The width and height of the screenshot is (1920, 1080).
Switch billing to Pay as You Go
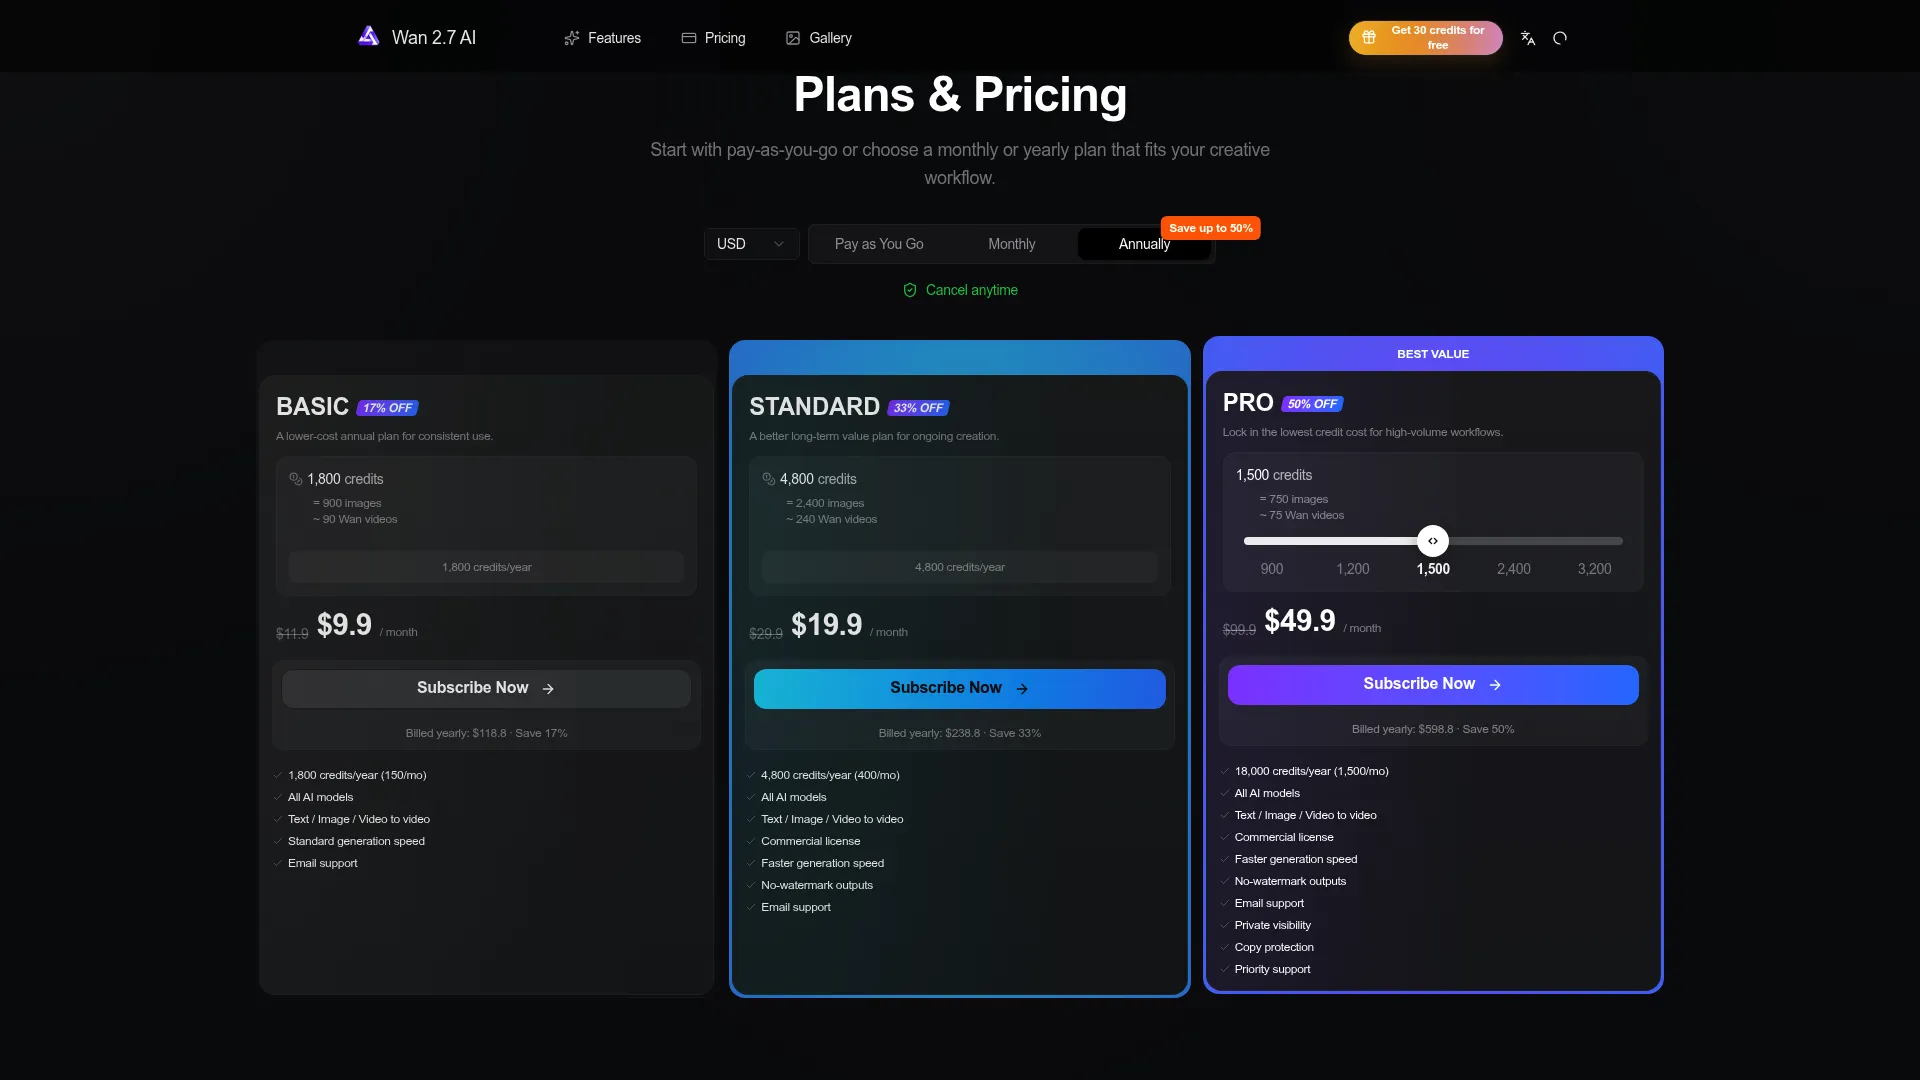click(879, 244)
